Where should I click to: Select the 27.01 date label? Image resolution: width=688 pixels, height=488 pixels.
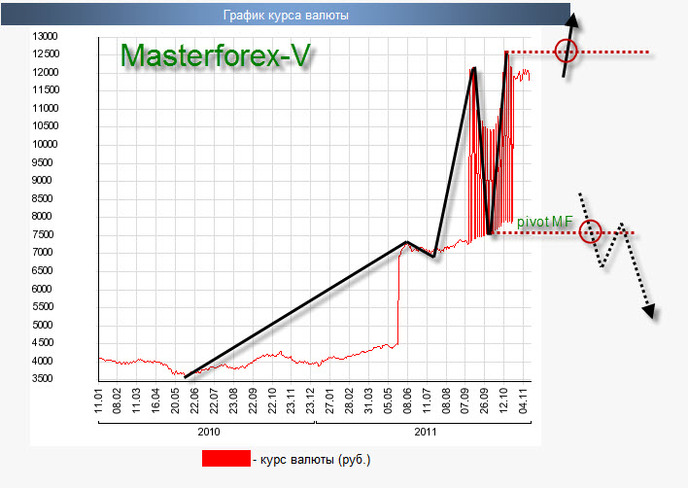(330, 400)
